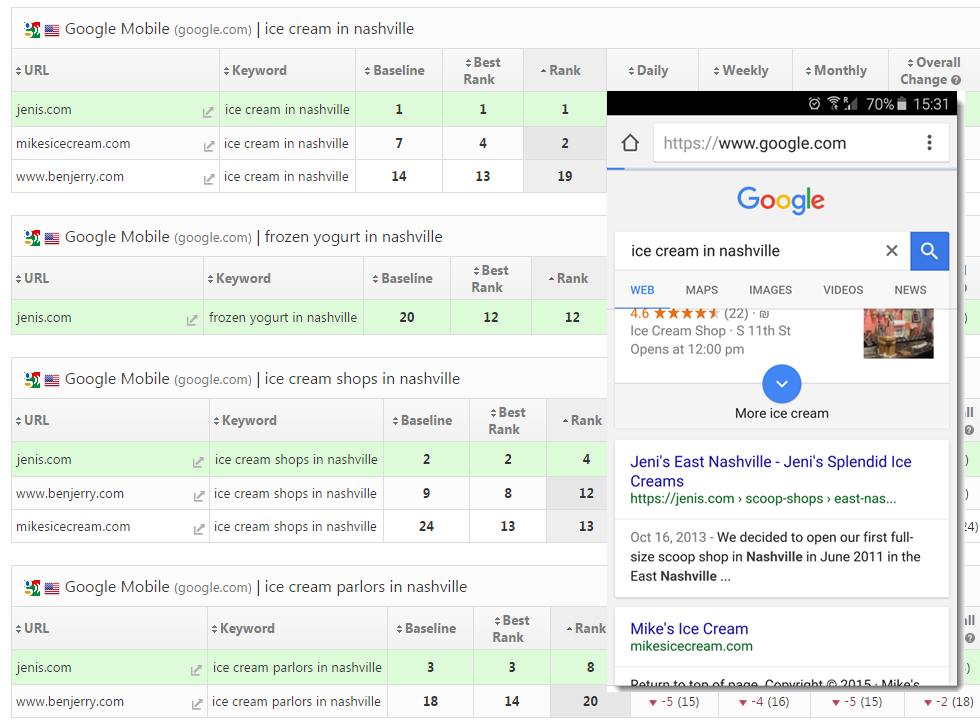Click the ice cream shop thumbnail photo
980x725 pixels.
pos(898,333)
